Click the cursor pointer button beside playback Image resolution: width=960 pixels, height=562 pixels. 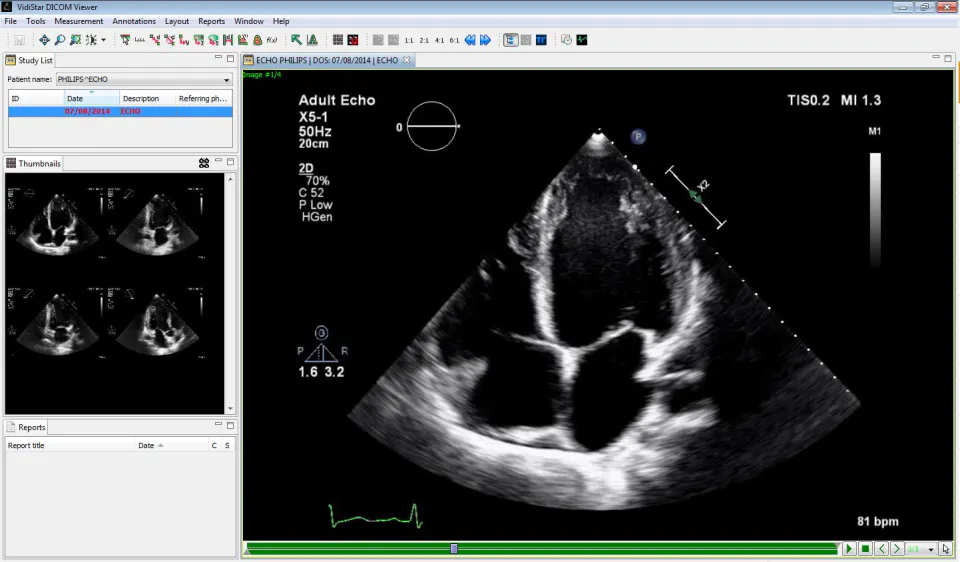pyautogui.click(x=946, y=549)
